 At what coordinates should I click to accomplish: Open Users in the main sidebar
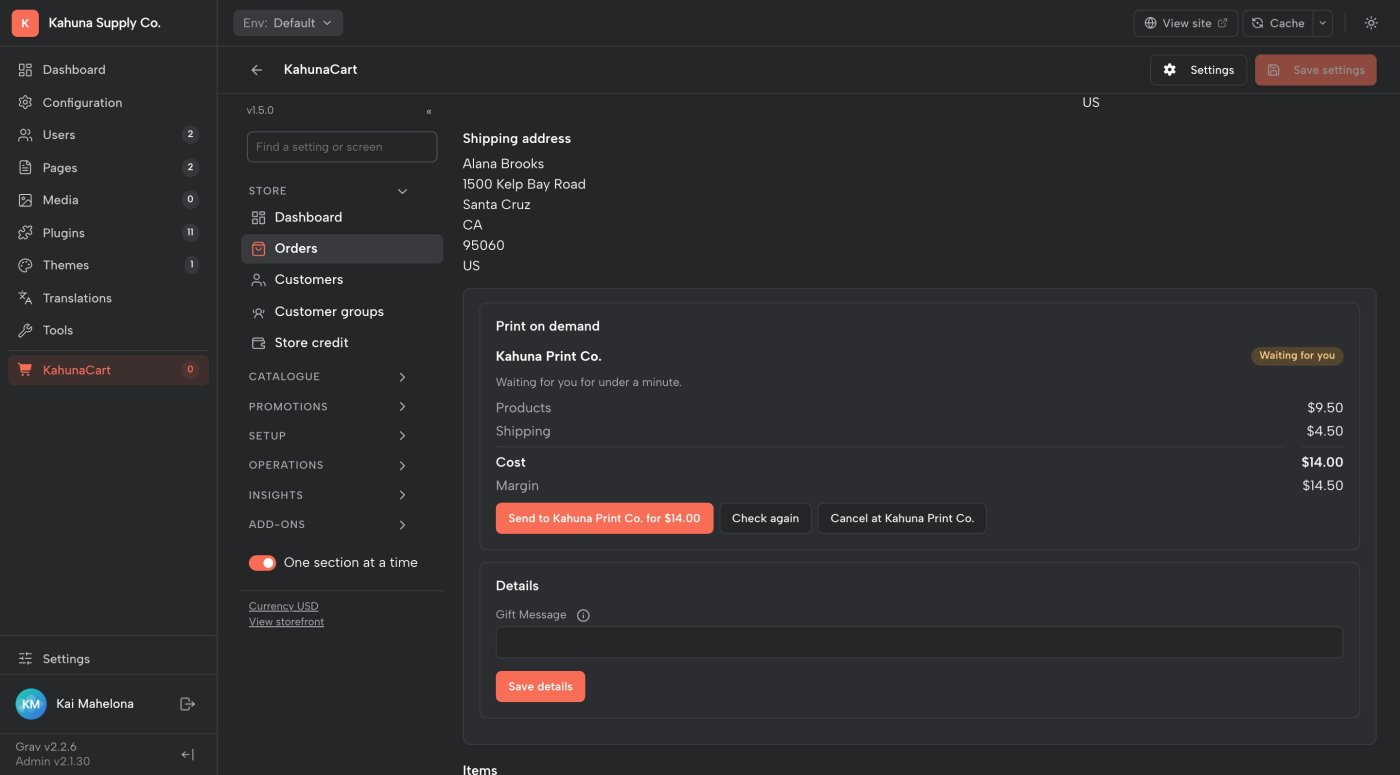108,135
